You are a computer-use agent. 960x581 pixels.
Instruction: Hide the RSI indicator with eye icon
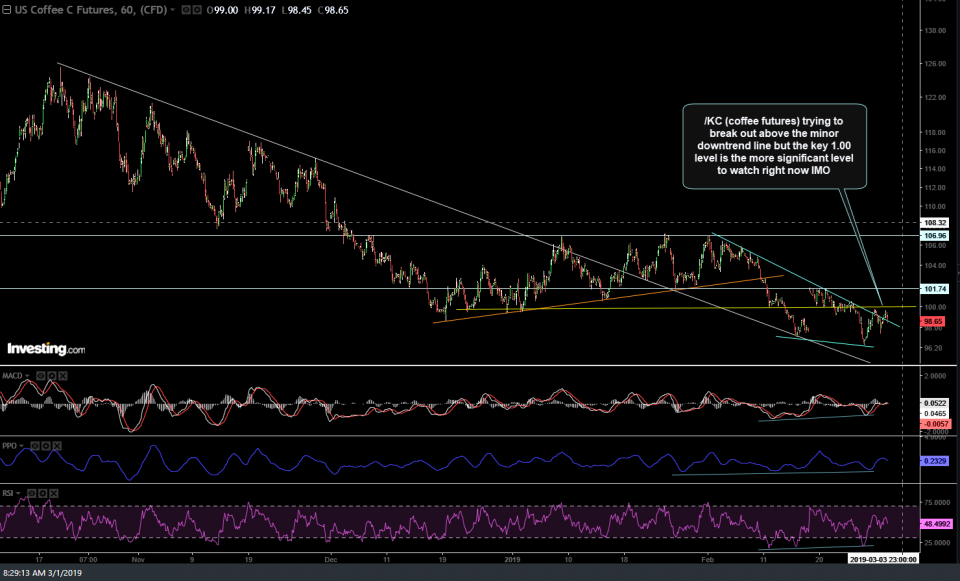click(x=34, y=493)
